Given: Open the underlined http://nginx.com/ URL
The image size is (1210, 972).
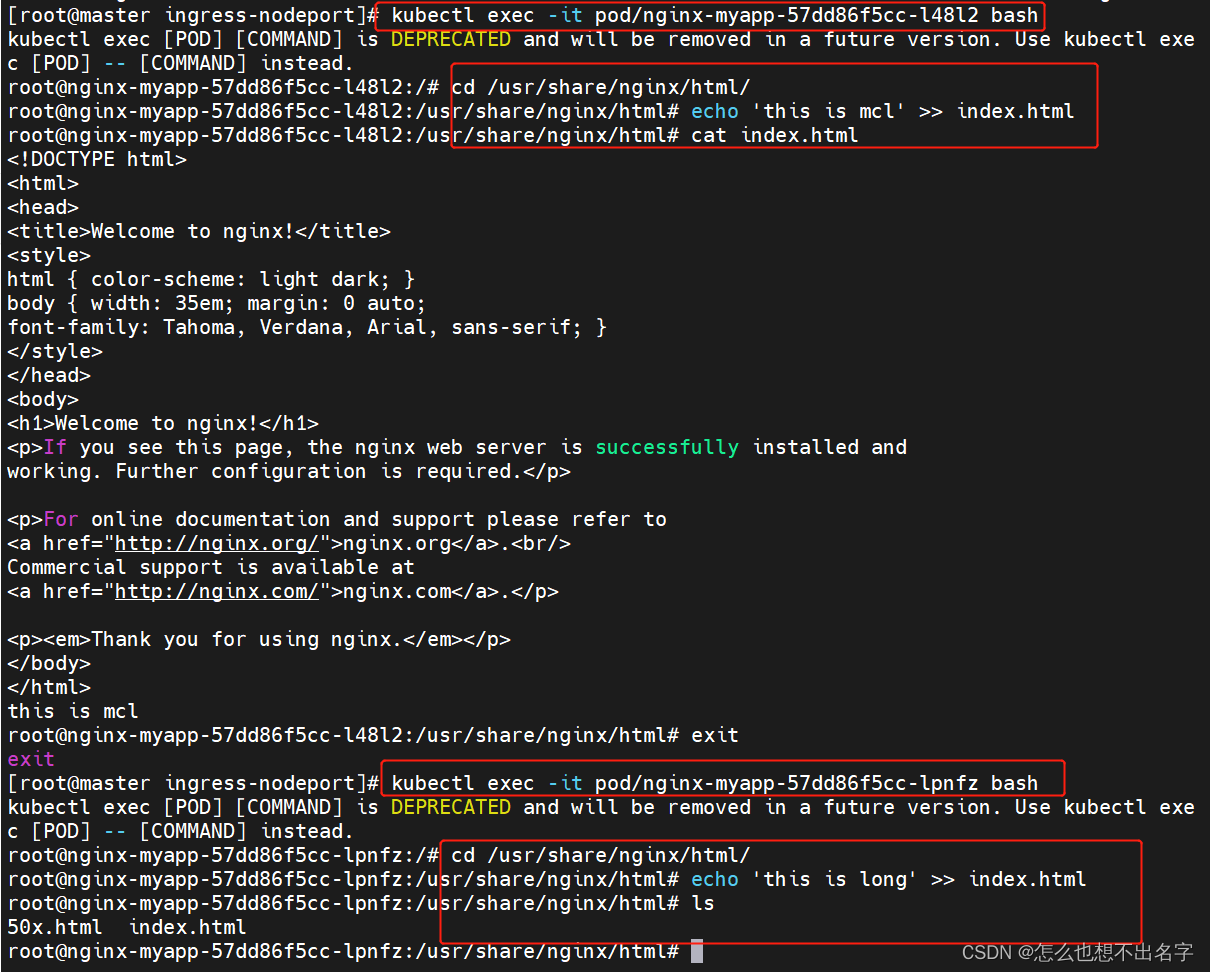Looking at the screenshot, I should point(217,591).
